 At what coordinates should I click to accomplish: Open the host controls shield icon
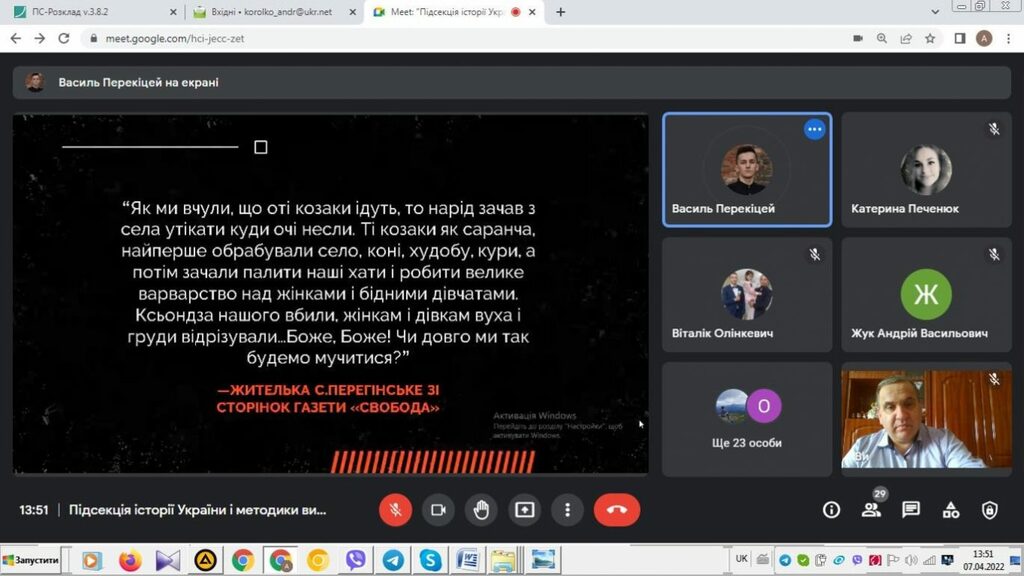tap(989, 510)
